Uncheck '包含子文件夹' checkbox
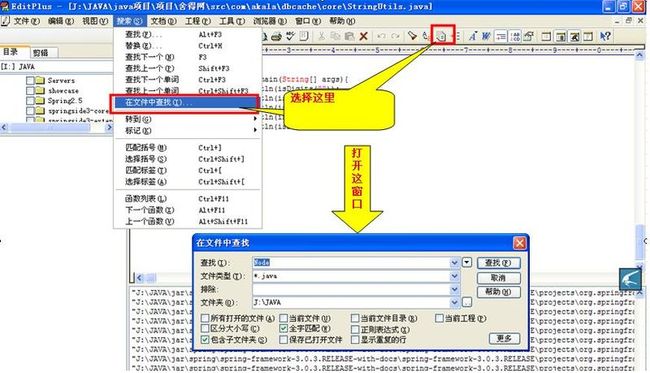This screenshot has height=373, width=650. click(x=205, y=339)
